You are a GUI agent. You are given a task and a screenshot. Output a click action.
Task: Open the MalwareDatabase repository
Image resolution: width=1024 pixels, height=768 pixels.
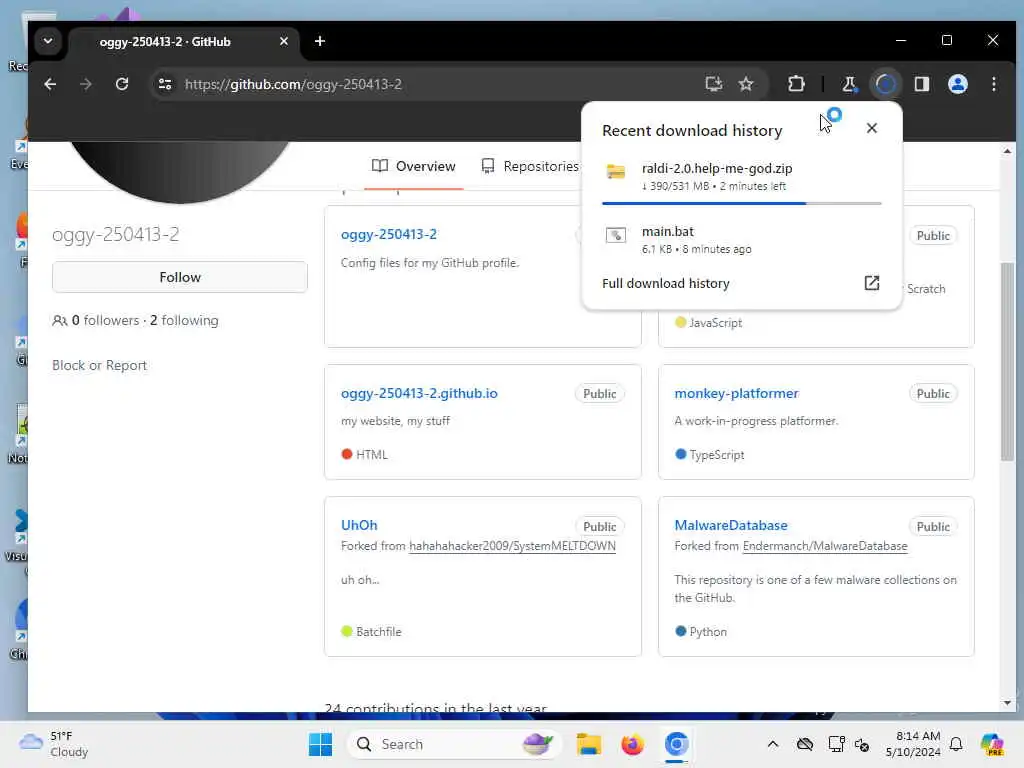tap(731, 525)
